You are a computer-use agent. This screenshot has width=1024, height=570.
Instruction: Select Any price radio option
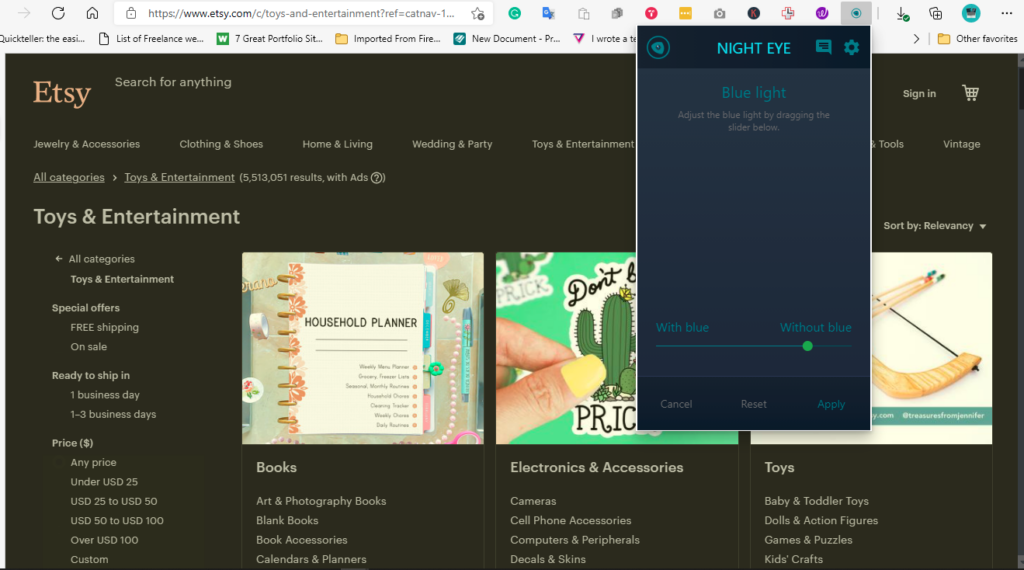tap(93, 462)
